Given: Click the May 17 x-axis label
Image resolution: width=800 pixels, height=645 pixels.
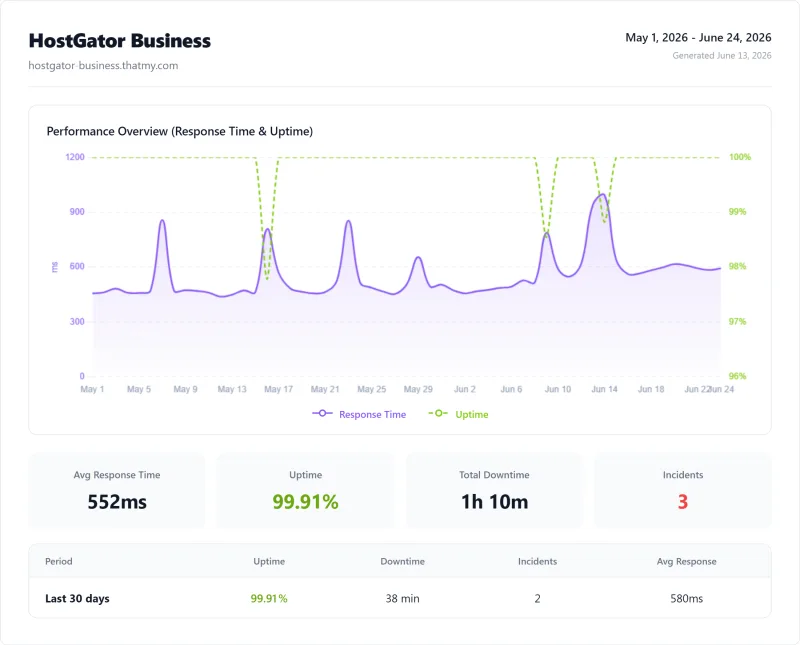Looking at the screenshot, I should (x=278, y=389).
